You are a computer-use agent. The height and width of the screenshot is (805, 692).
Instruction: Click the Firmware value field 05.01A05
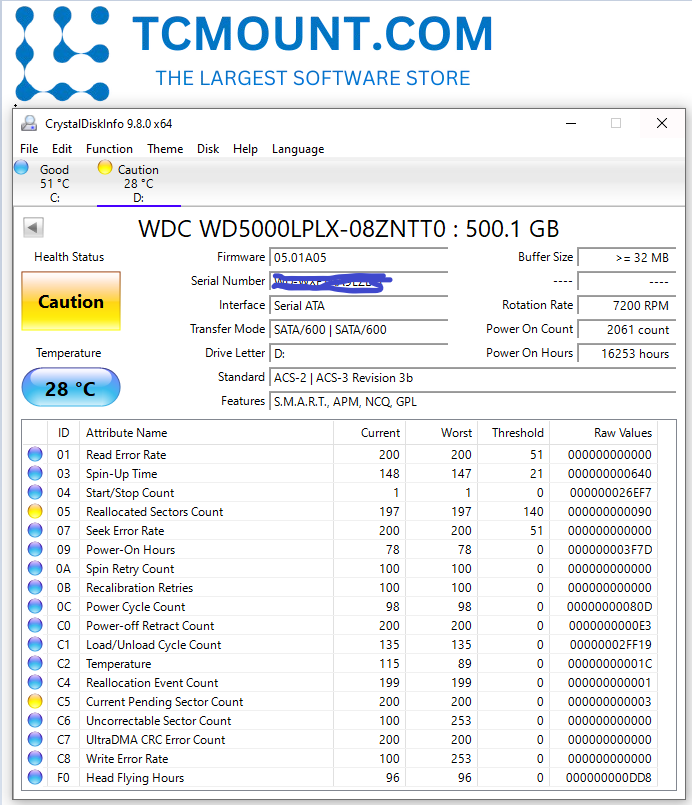click(358, 257)
